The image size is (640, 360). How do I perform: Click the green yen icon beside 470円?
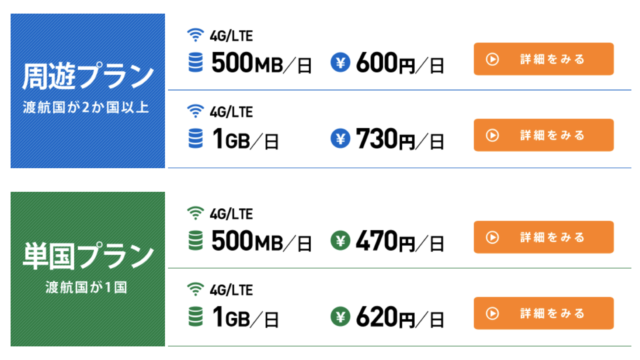pos(340,240)
